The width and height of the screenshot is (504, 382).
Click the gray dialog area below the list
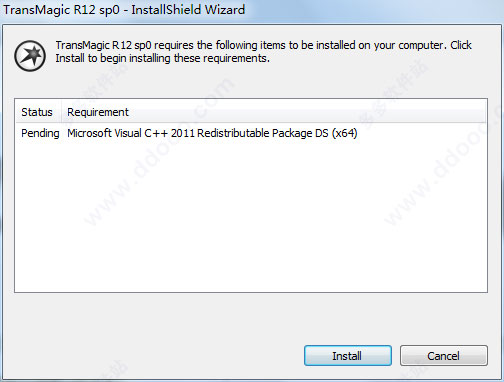tap(251, 318)
